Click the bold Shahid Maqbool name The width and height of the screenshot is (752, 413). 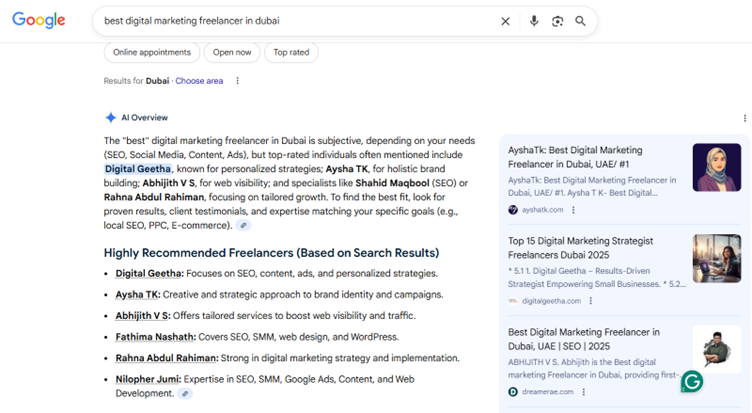click(x=392, y=183)
